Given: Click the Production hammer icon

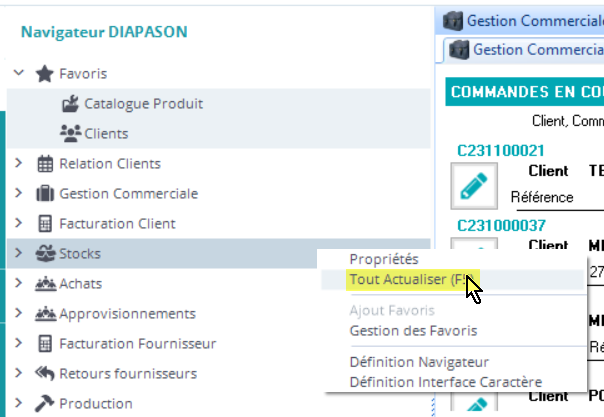Looking at the screenshot, I should pyautogui.click(x=44, y=403).
